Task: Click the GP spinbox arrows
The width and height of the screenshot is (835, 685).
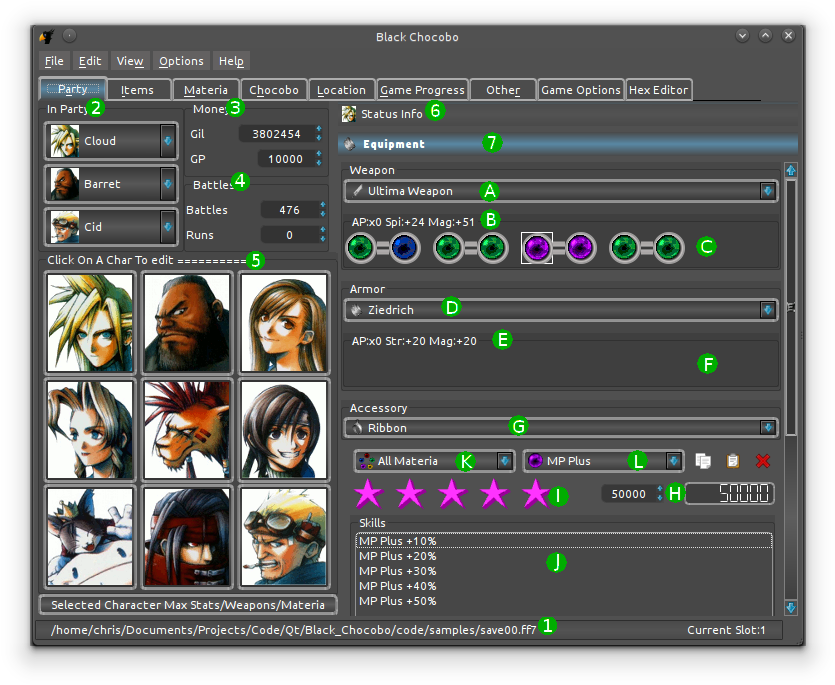Action: coord(319,158)
